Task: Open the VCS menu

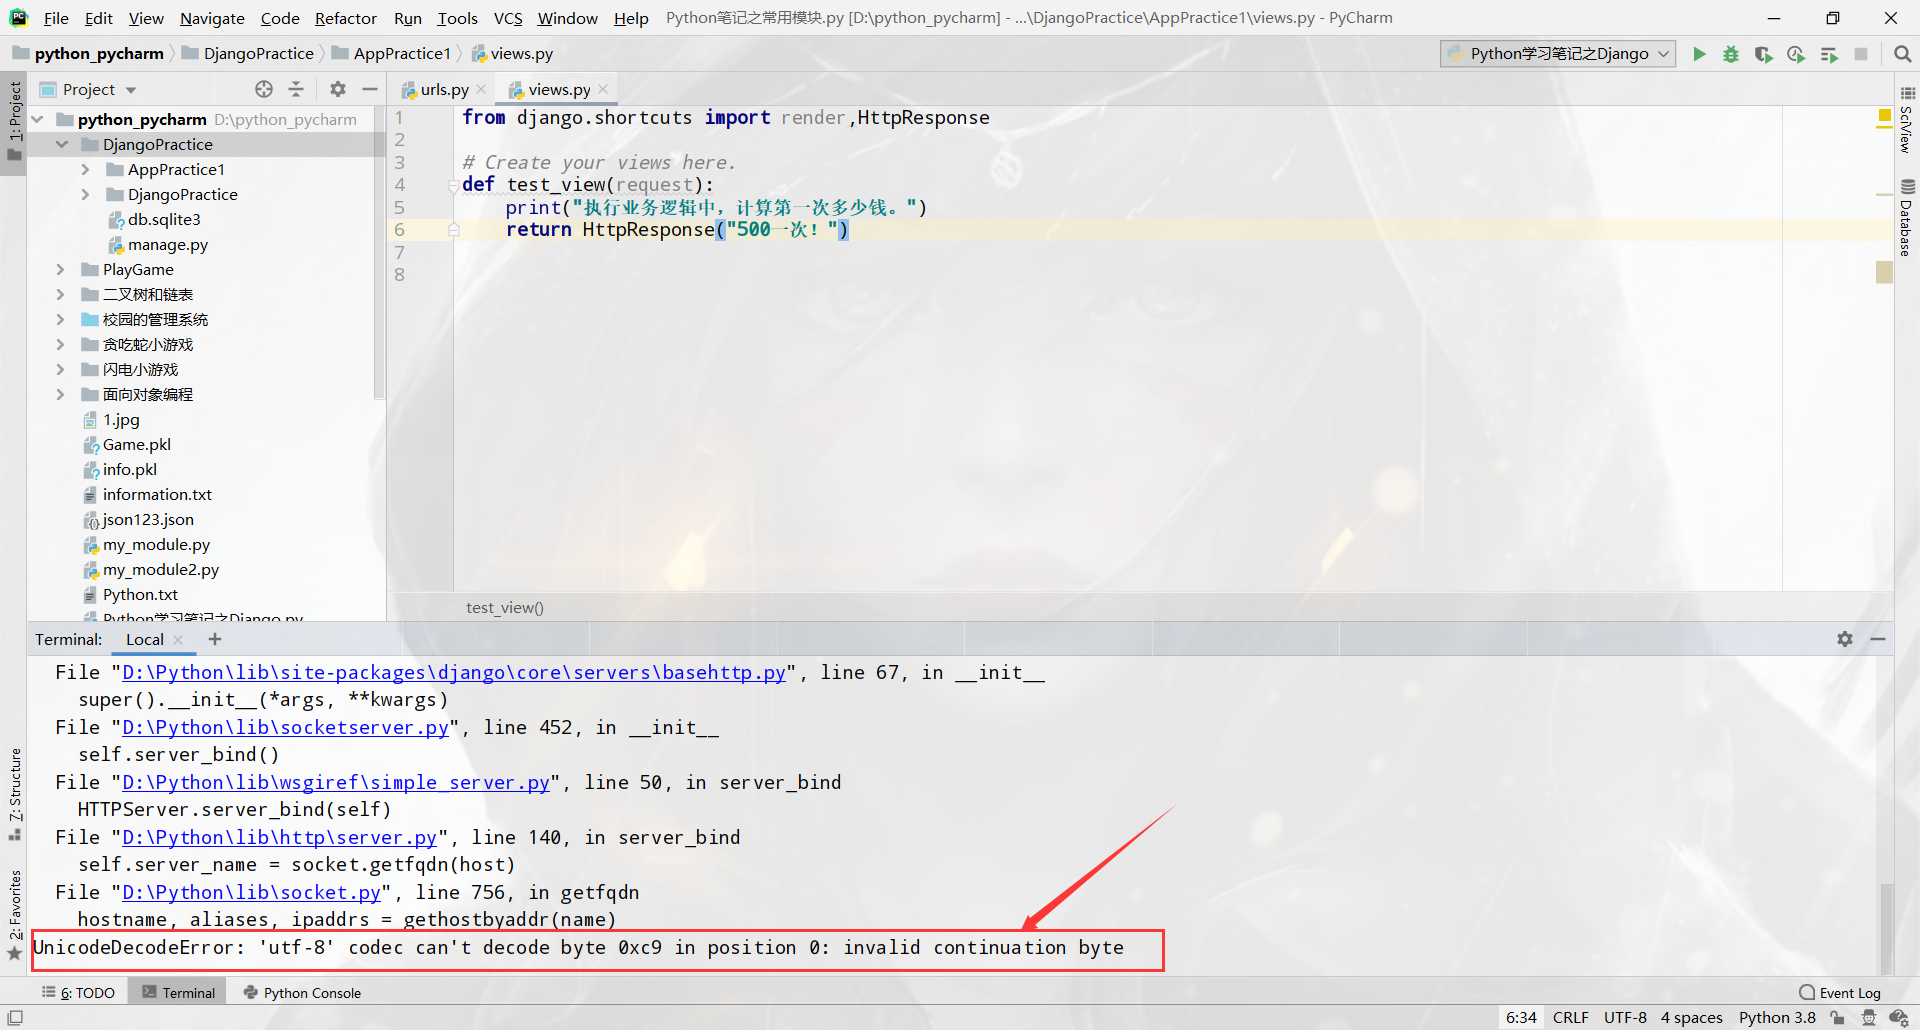Action: 508,17
